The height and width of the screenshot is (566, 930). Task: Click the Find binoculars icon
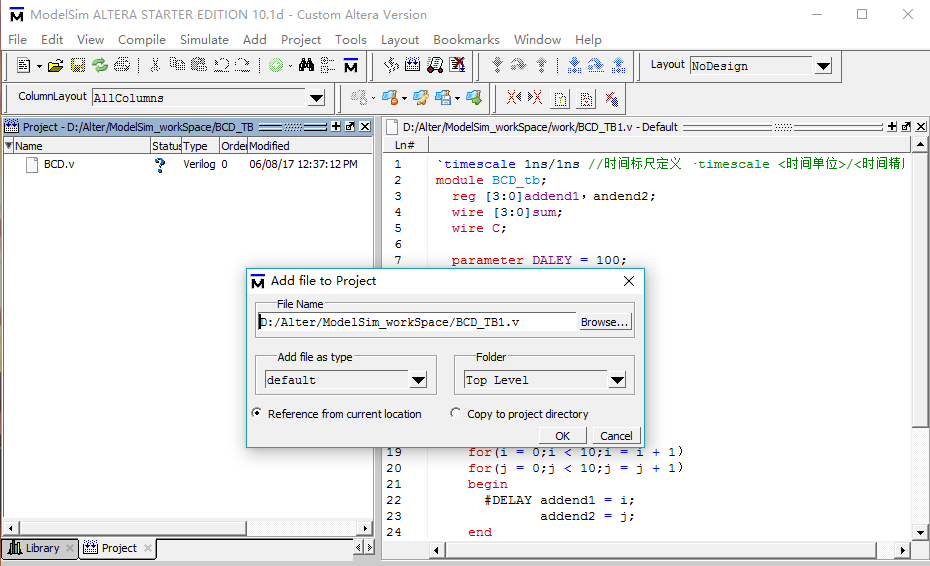coord(306,65)
